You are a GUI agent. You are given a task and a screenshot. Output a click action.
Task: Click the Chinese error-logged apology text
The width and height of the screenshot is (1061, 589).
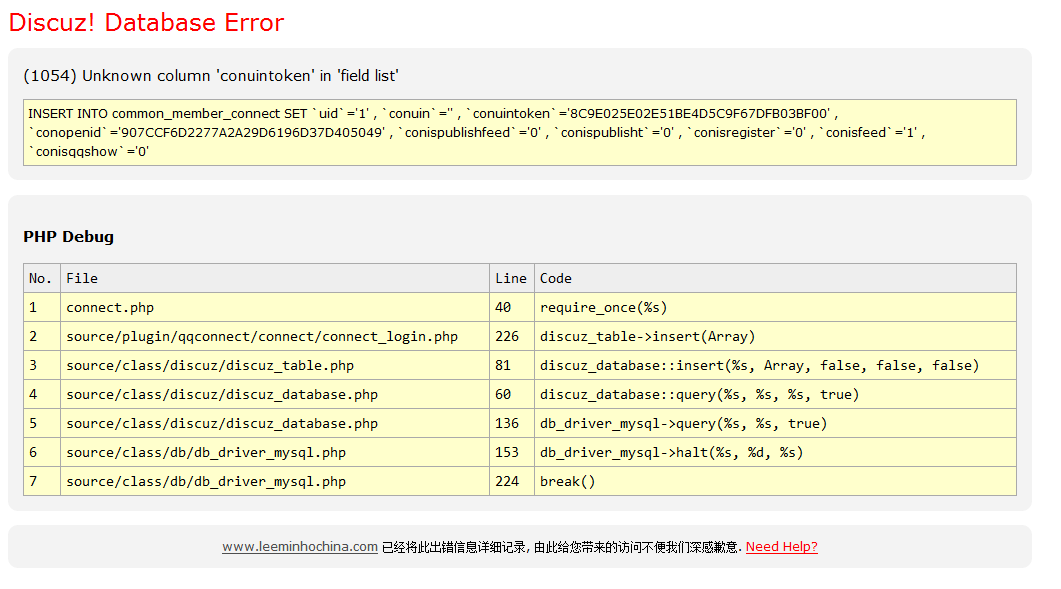point(562,547)
